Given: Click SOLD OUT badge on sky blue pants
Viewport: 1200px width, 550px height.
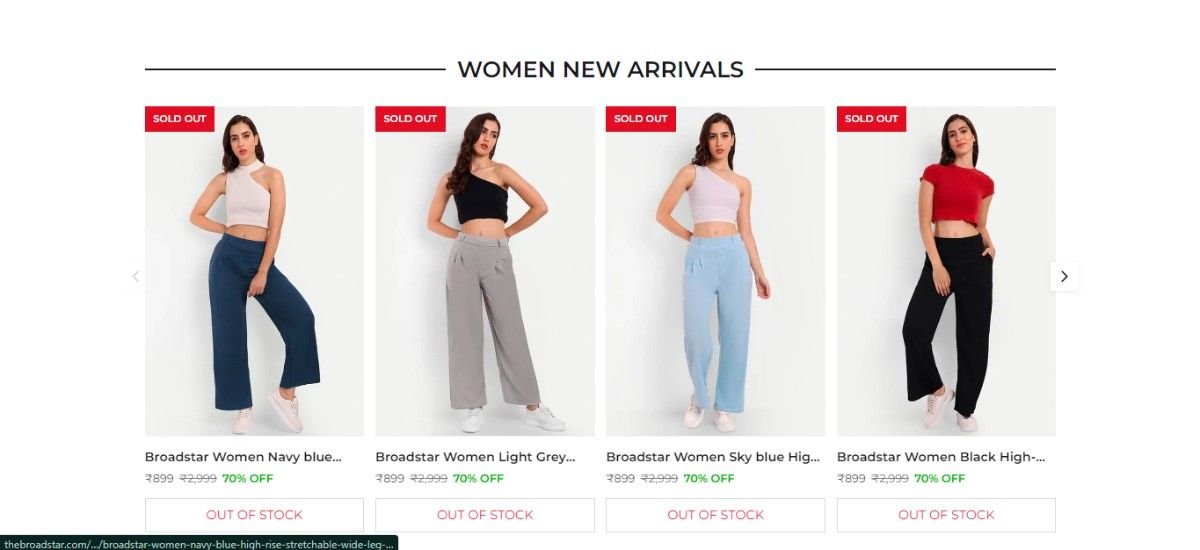Looking at the screenshot, I should (x=641, y=118).
